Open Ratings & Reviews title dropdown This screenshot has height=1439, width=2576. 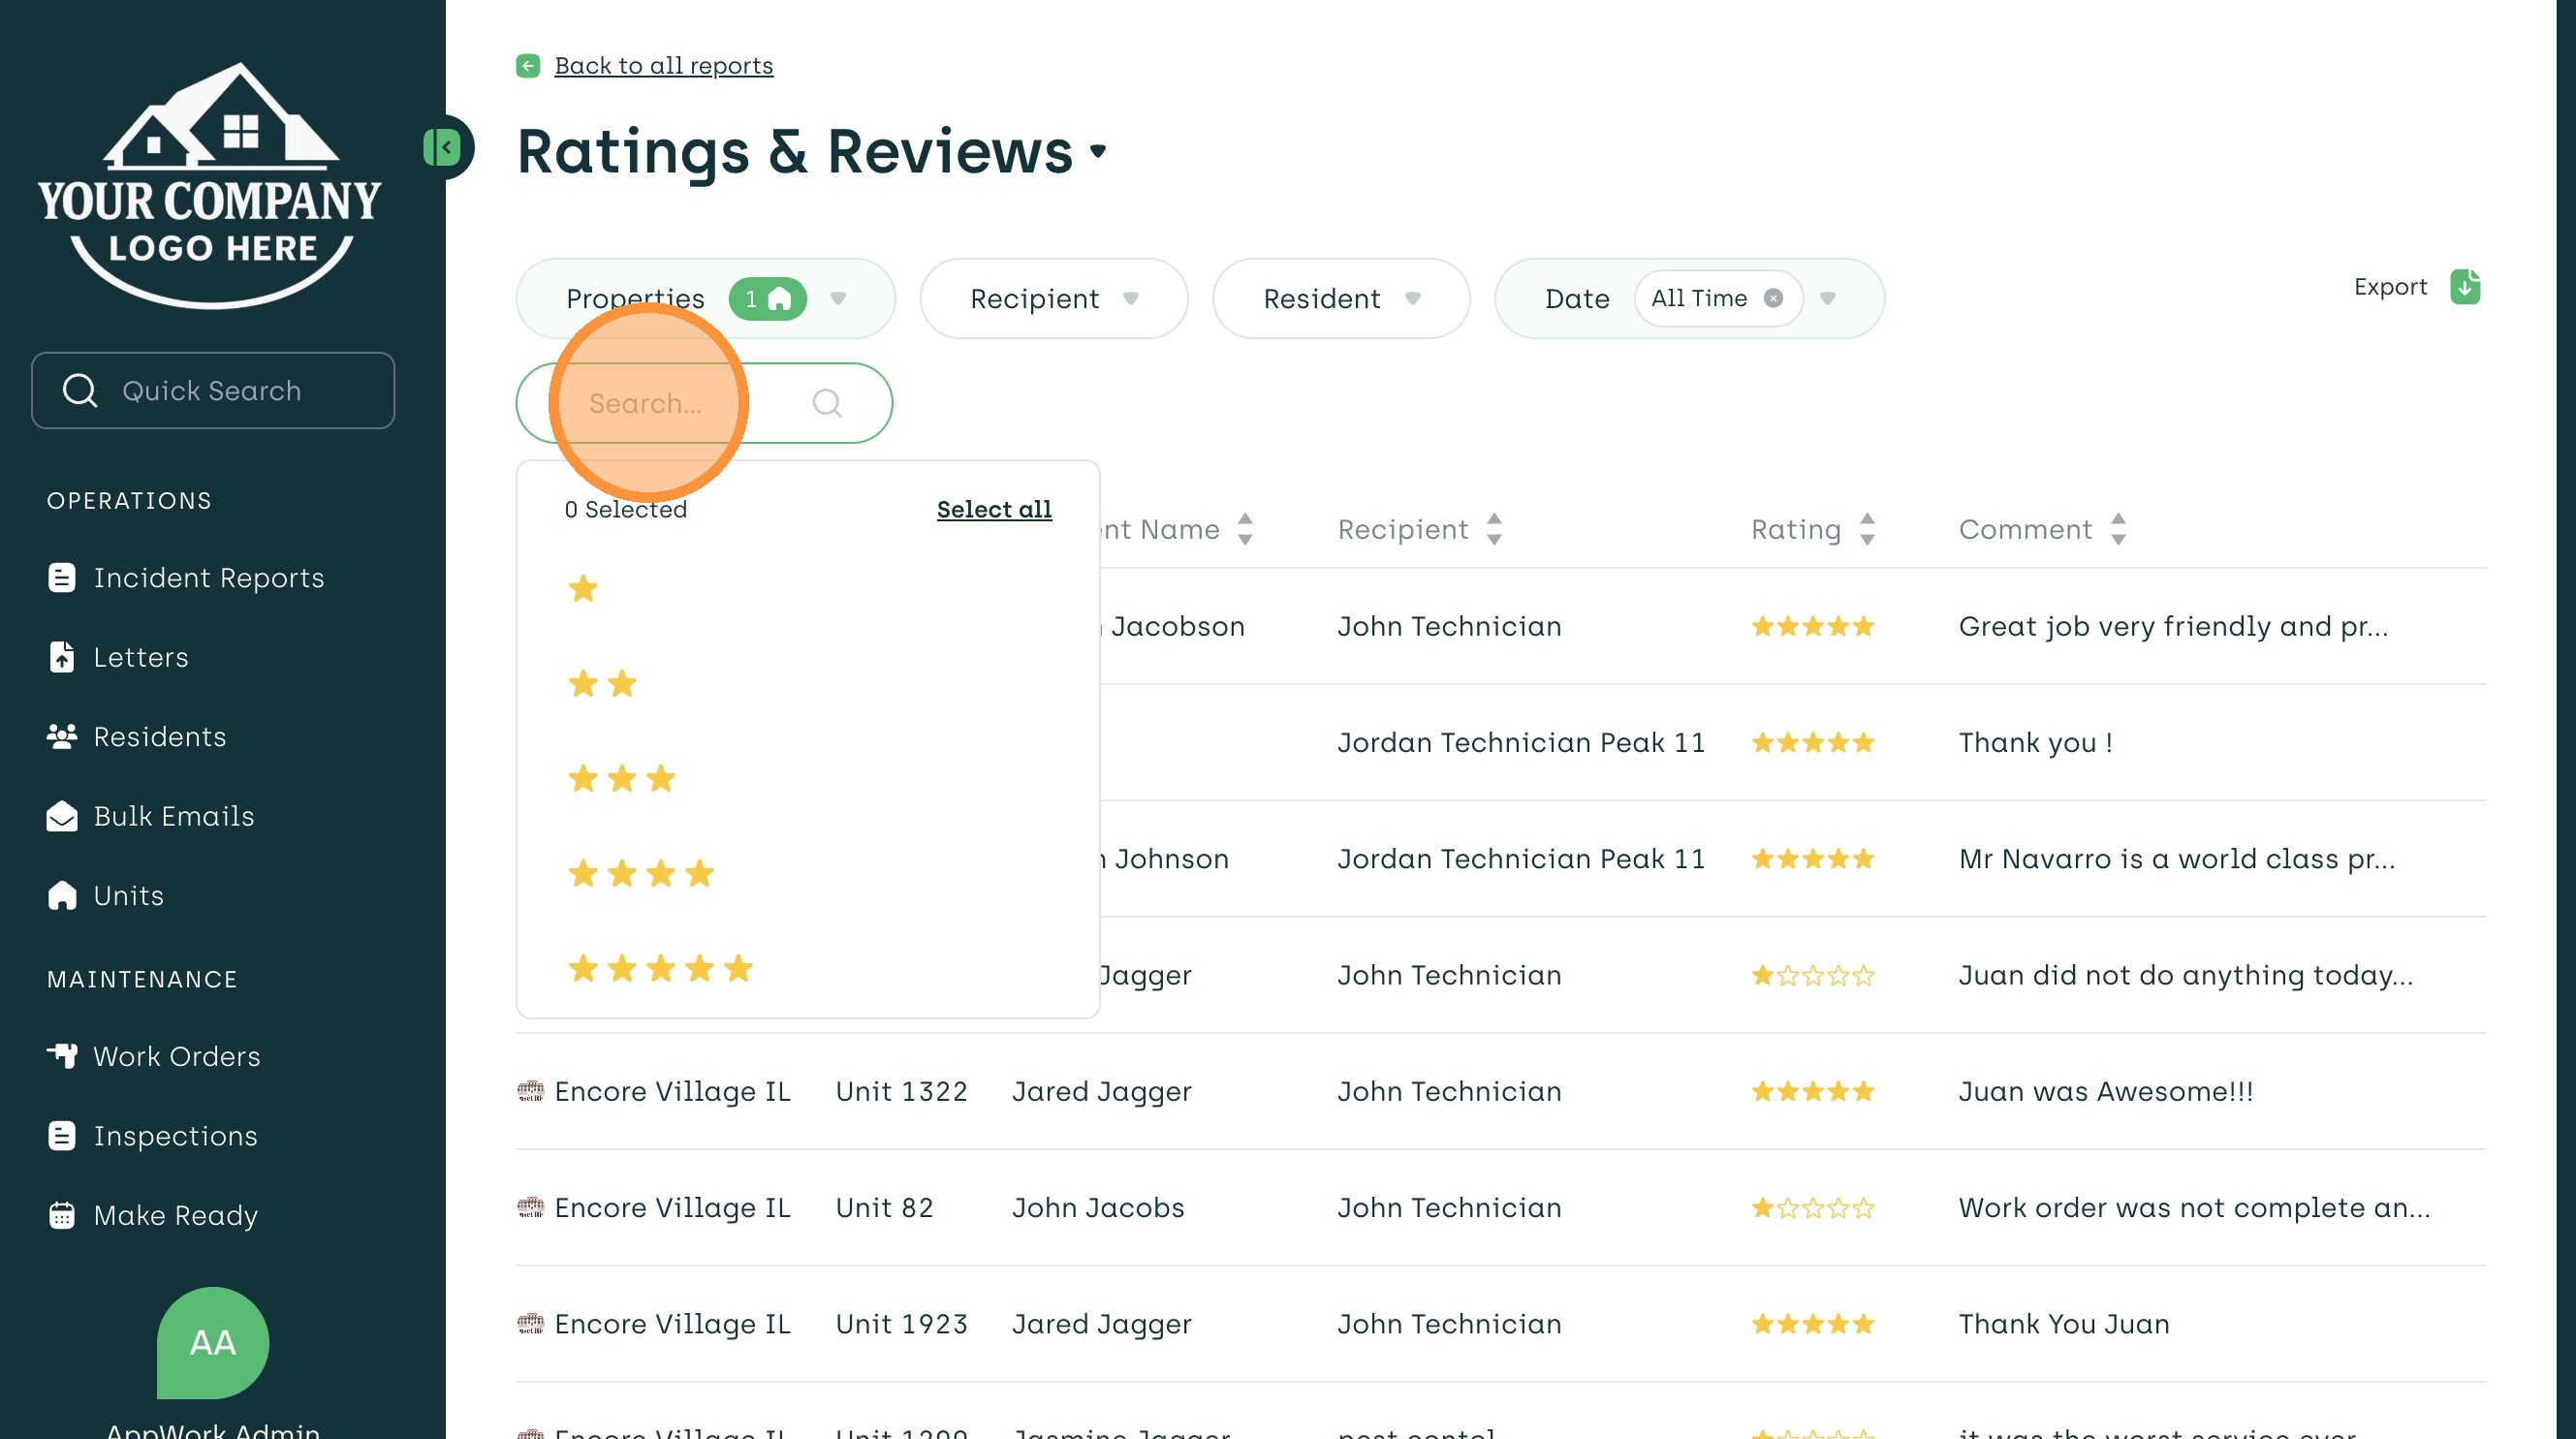pos(1098,152)
